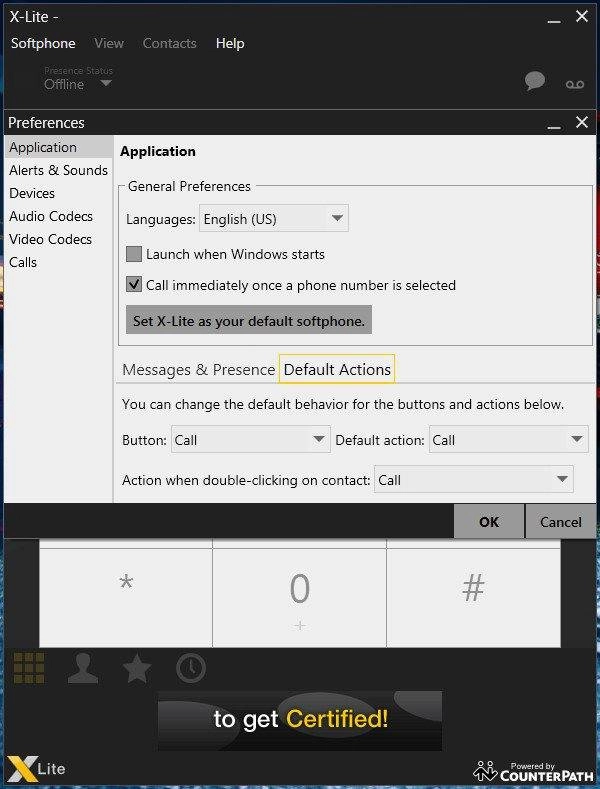Click Set X-Lite as your default softphone
This screenshot has height=789, width=600.
click(x=249, y=320)
